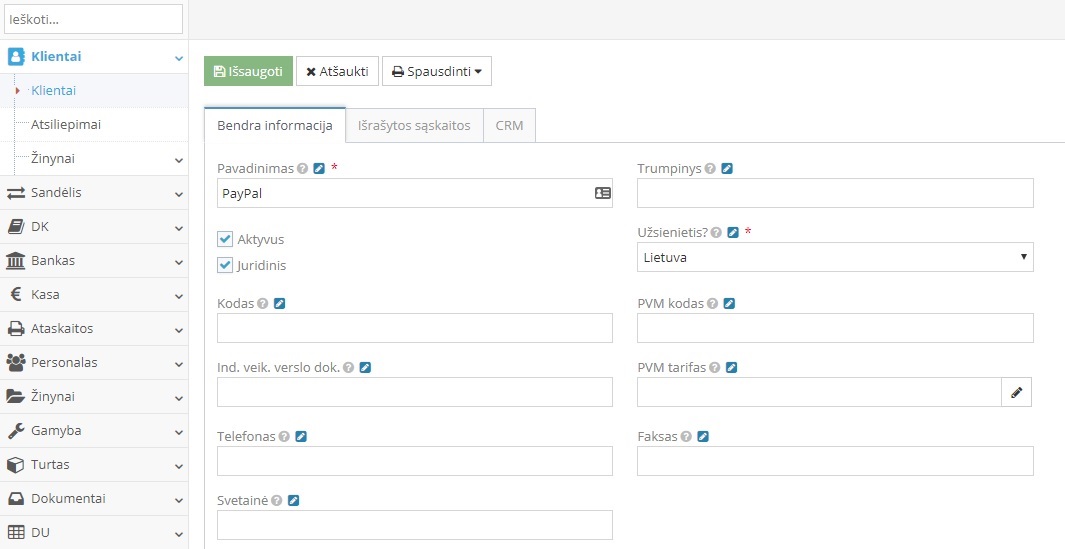Click the contact card icon in PayPal field

click(x=602, y=193)
